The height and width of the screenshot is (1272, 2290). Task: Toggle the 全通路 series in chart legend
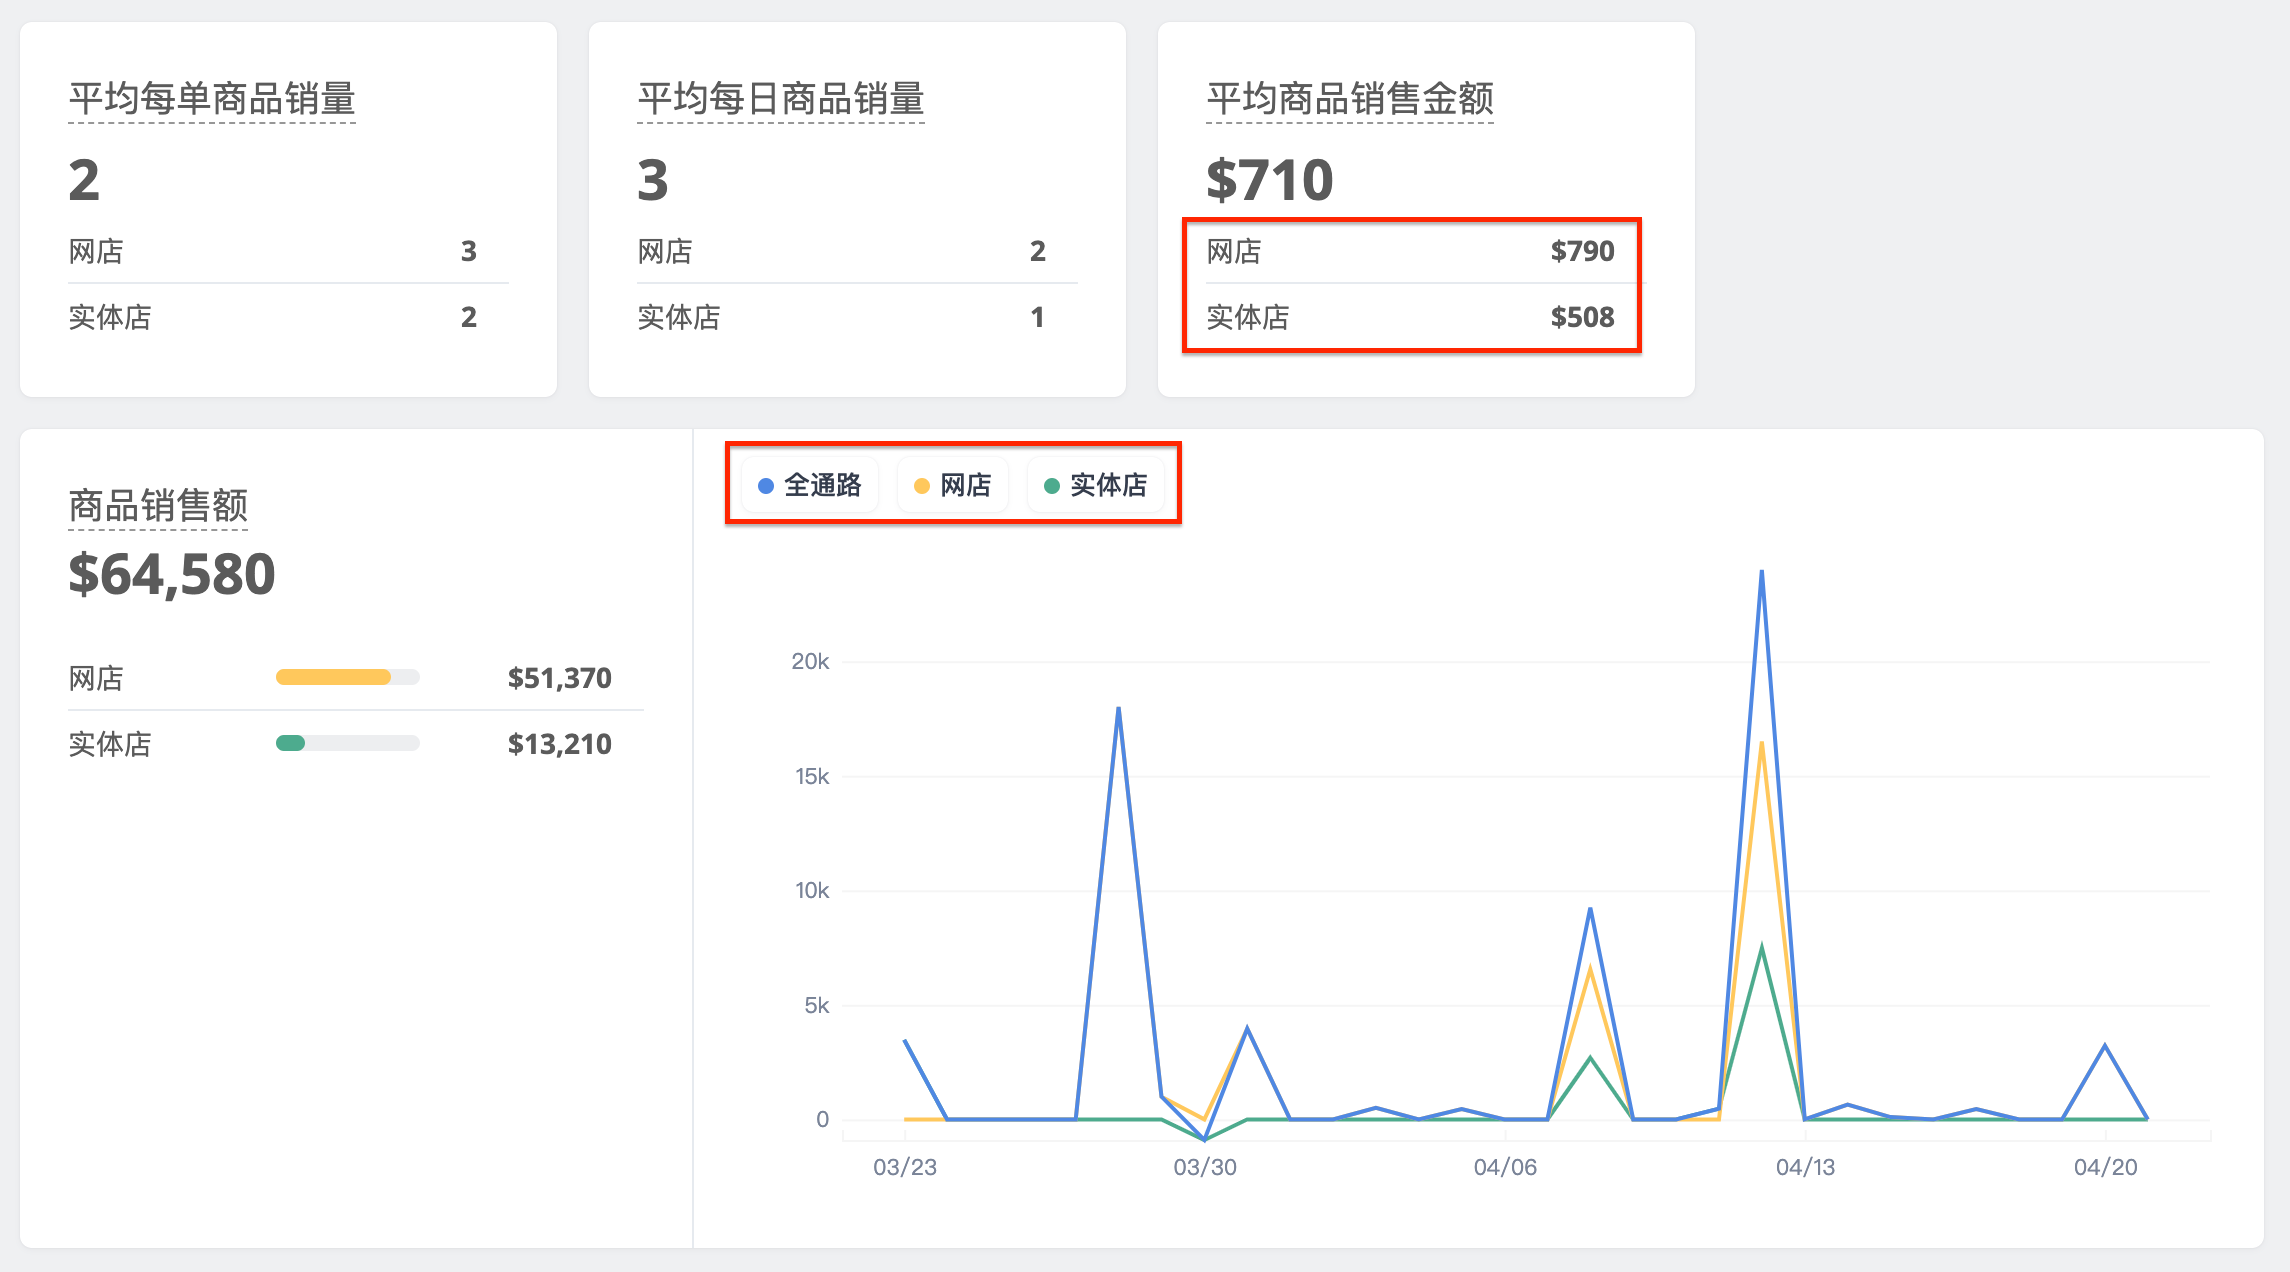[810, 485]
